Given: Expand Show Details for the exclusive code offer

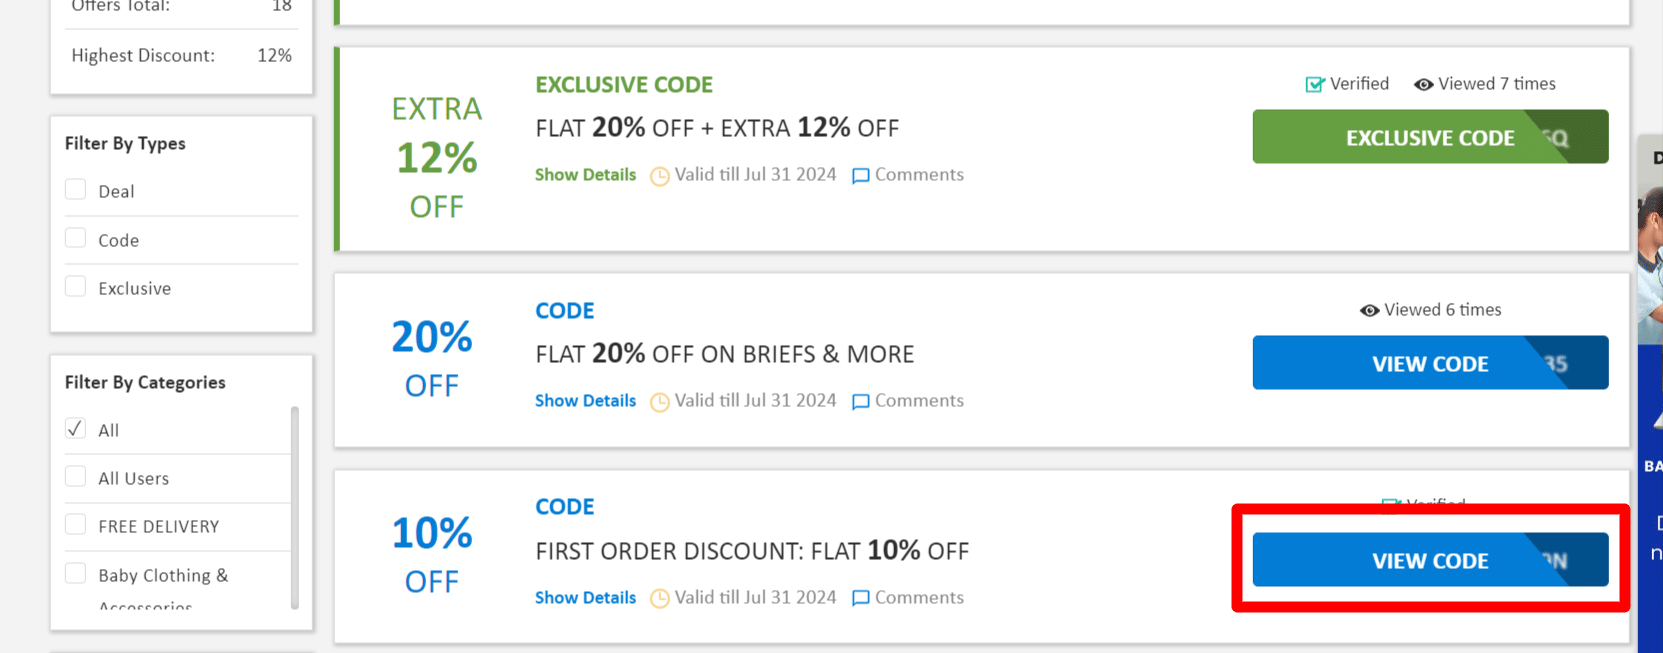Looking at the screenshot, I should (585, 175).
